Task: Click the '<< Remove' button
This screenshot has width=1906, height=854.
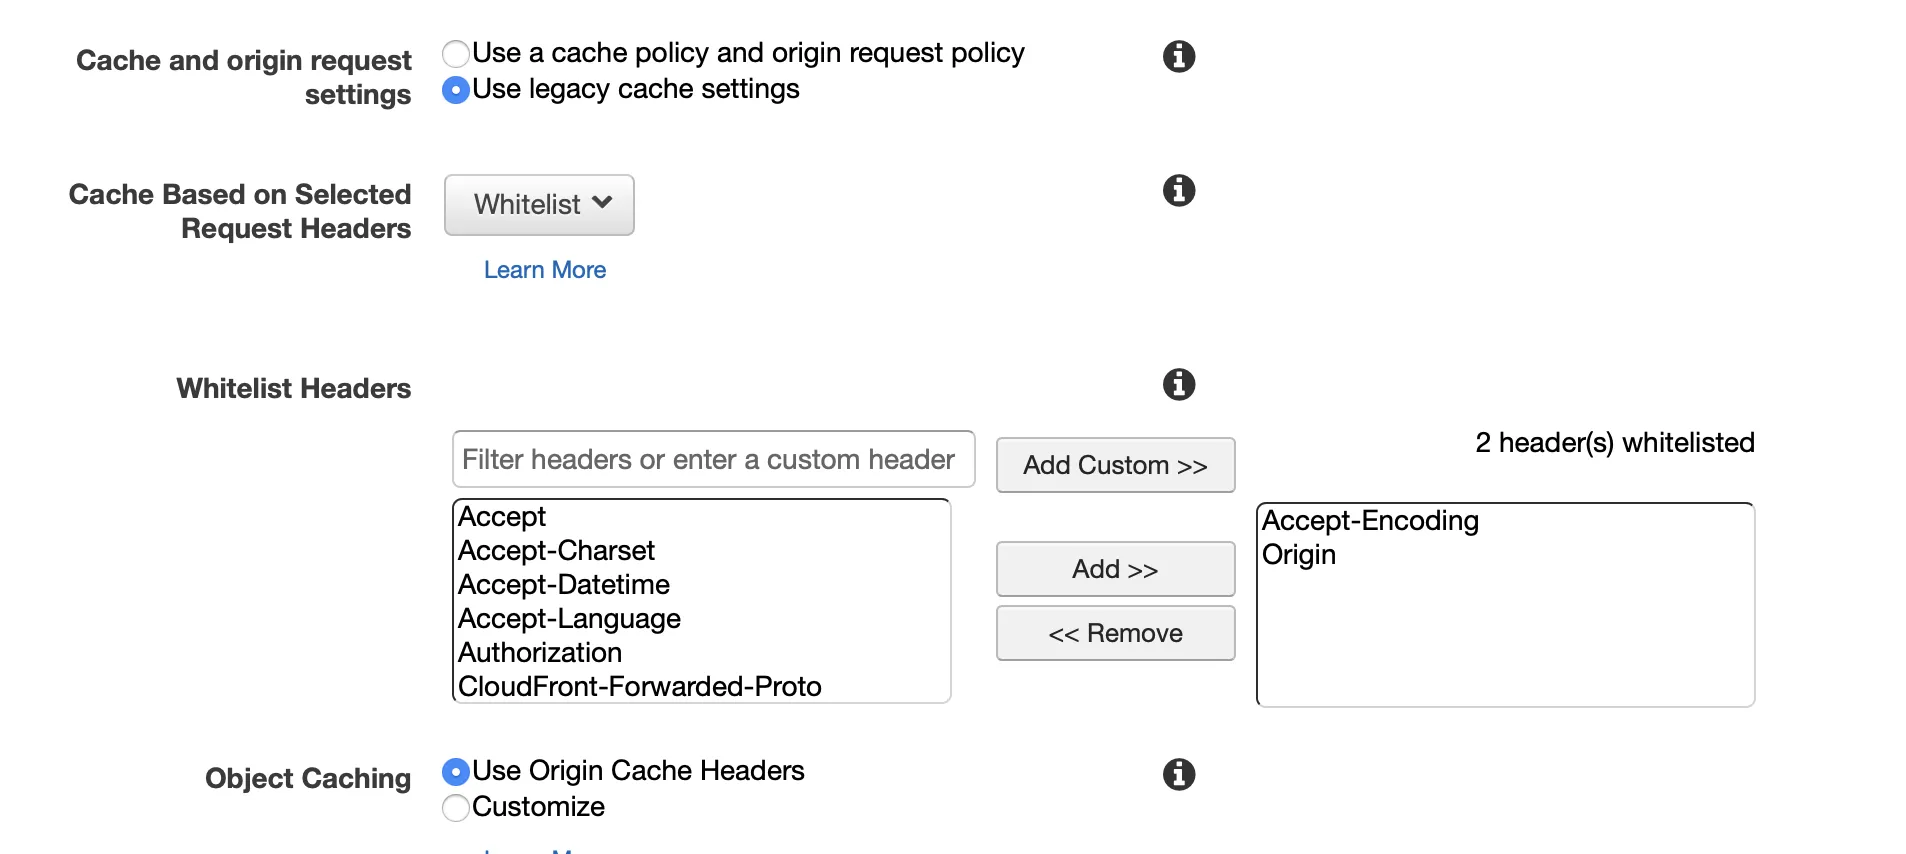Action: [1115, 633]
